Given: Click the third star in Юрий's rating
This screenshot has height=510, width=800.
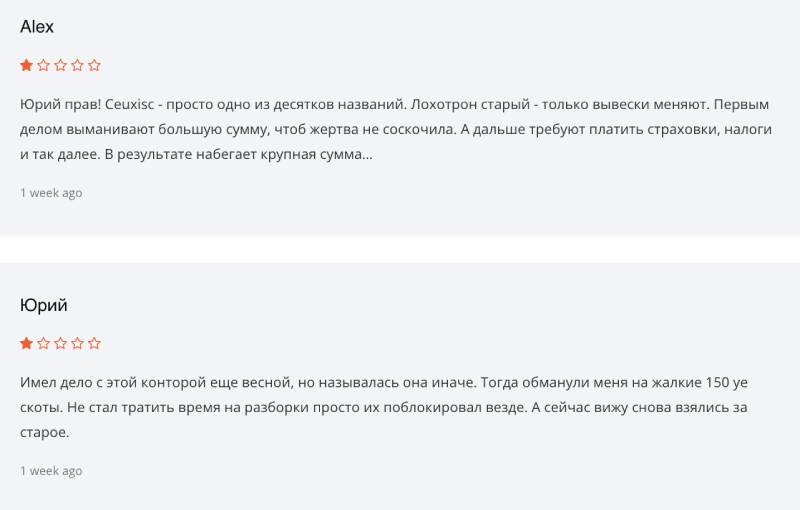Looking at the screenshot, I should pos(61,344).
